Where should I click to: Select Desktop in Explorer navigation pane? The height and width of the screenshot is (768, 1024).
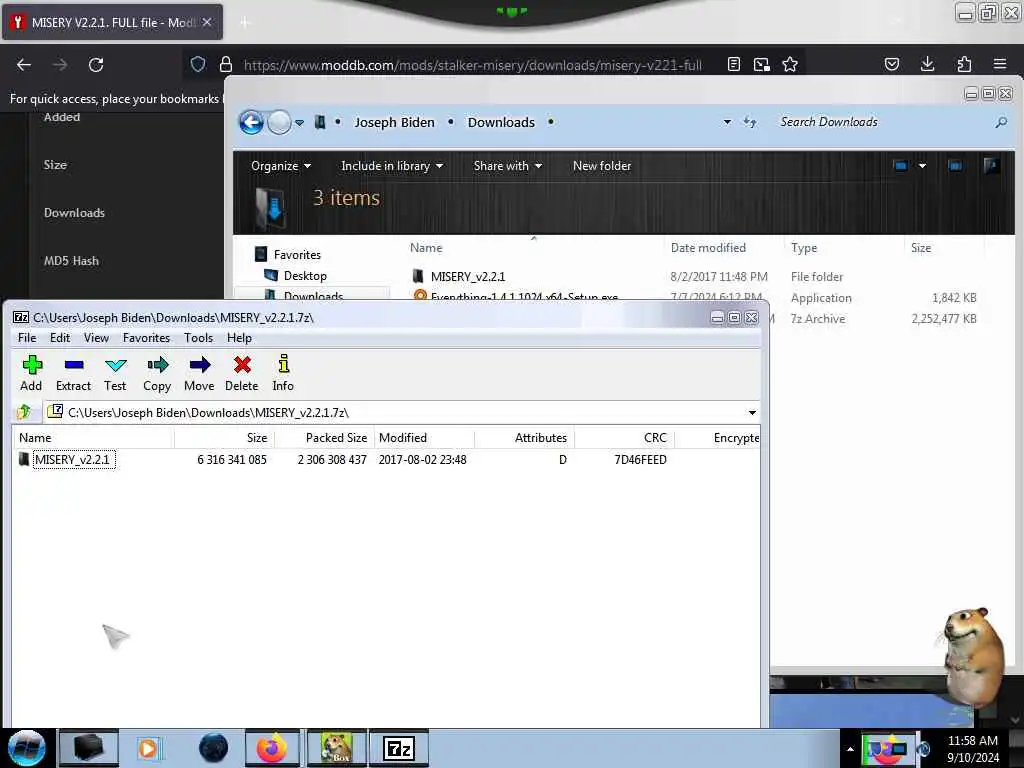click(x=295, y=276)
